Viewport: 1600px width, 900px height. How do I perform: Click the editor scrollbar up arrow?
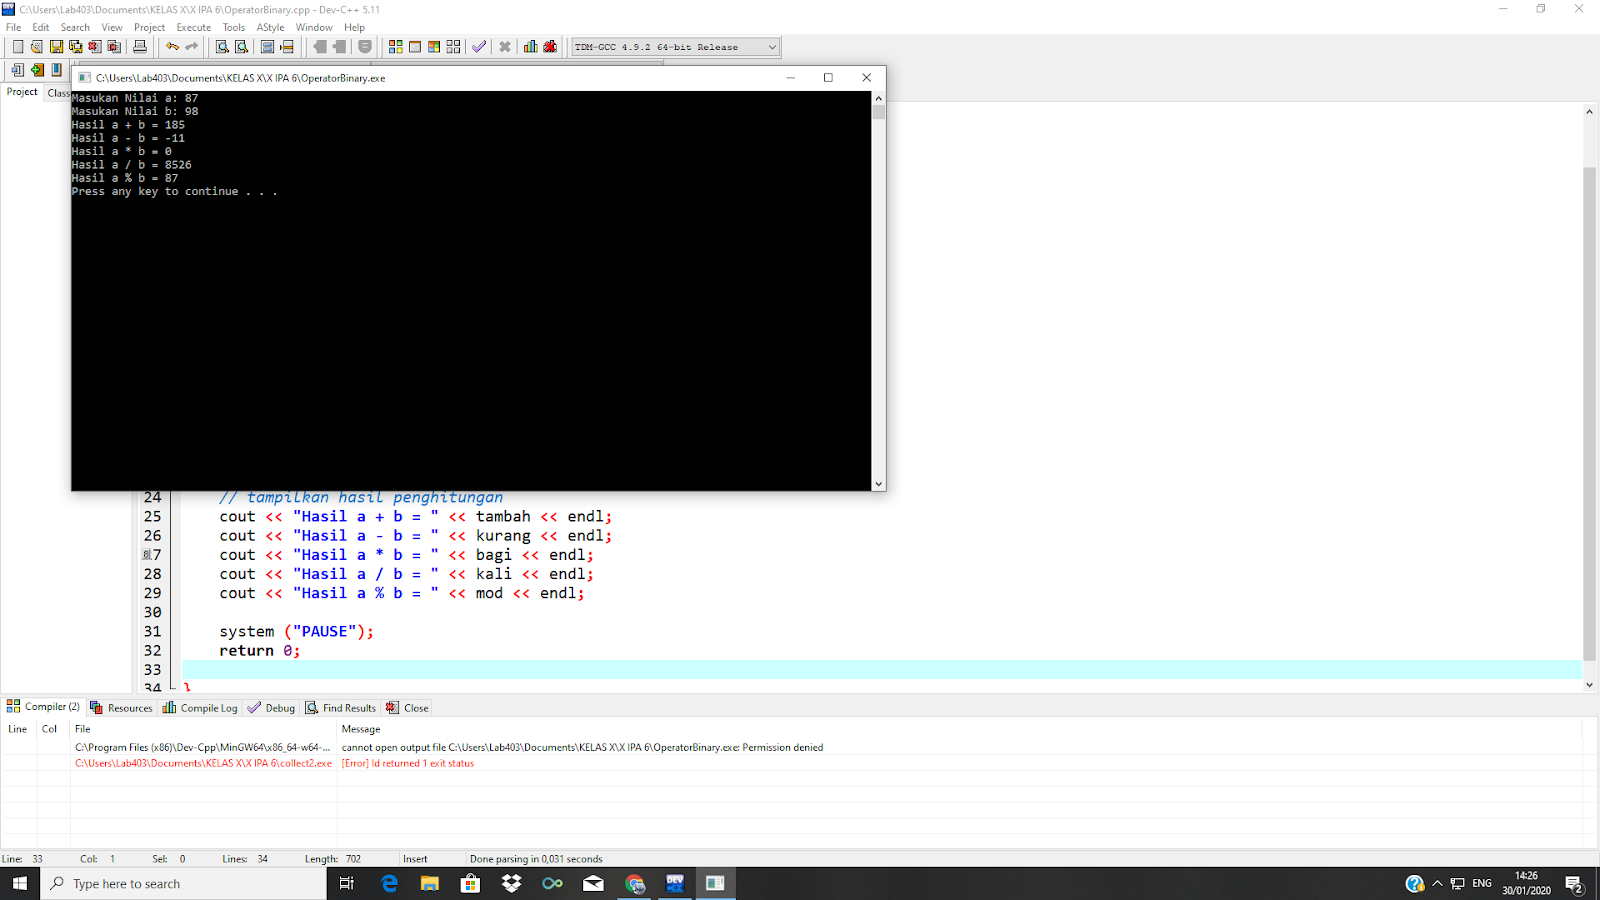1590,112
